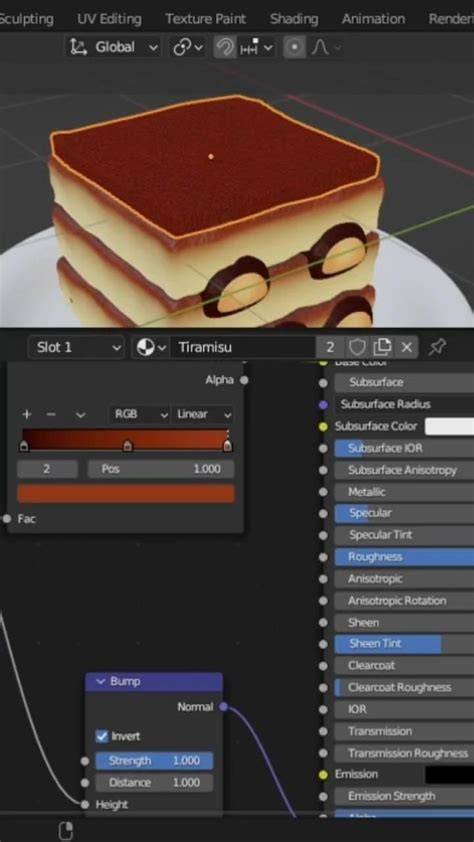This screenshot has width=474, height=842.
Task: Open the RGB color mode dropdown
Action: 139,415
